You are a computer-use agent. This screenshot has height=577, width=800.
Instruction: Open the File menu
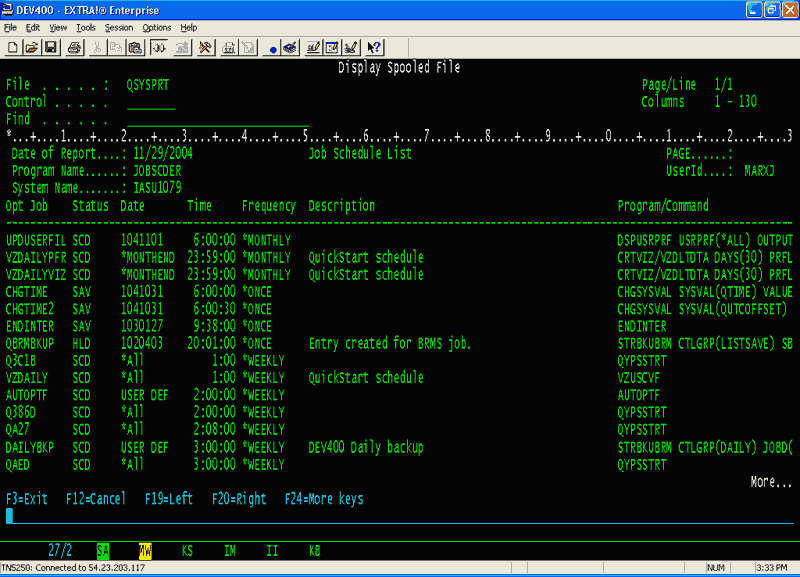point(11,28)
